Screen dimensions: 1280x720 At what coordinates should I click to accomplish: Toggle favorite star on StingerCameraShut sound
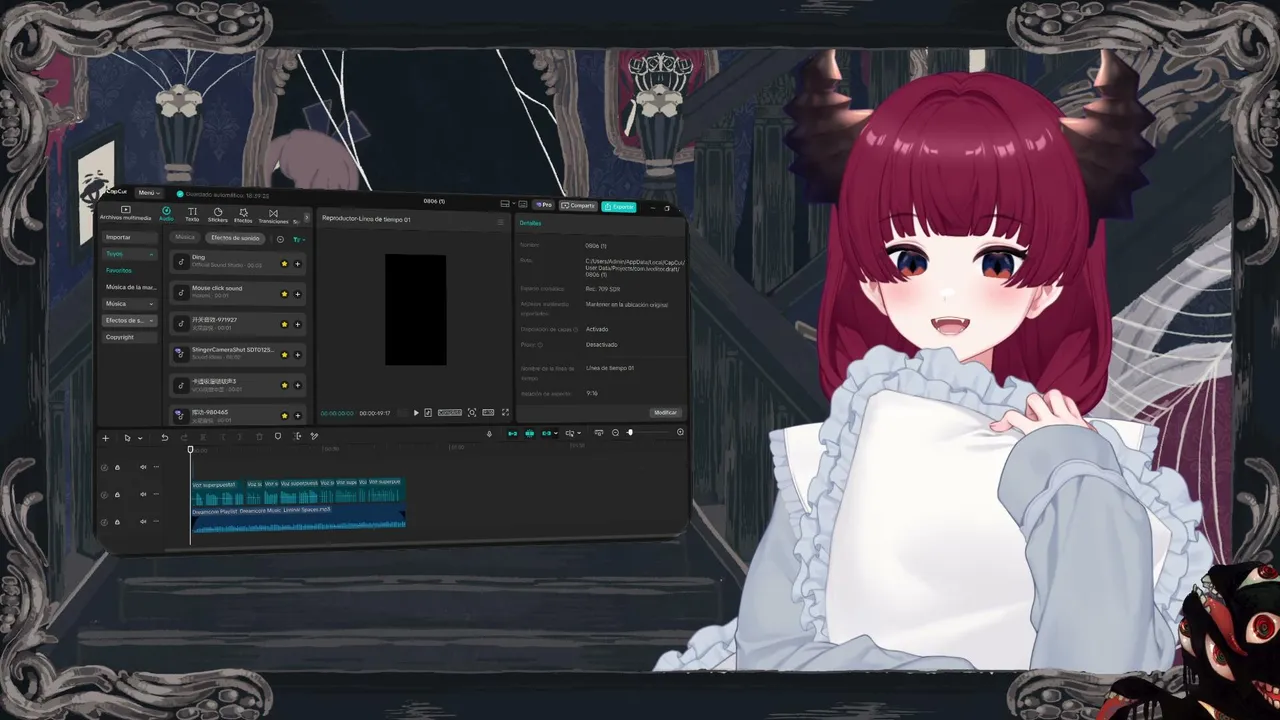[284, 354]
